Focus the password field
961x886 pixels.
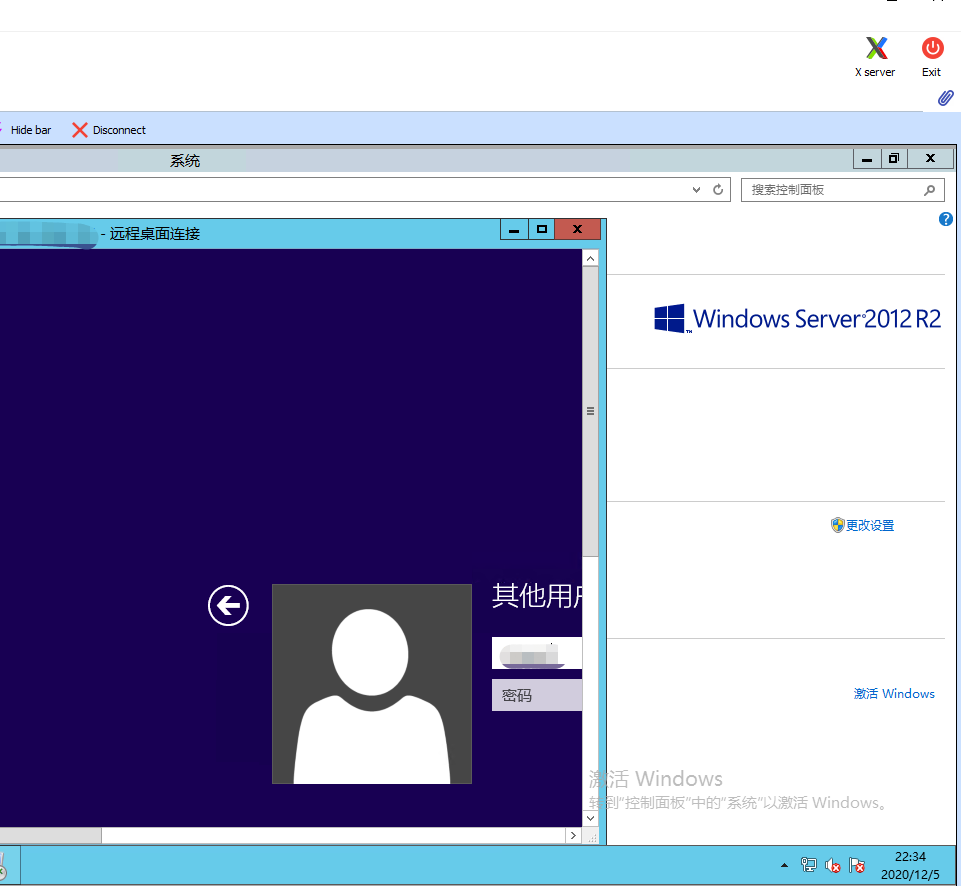(537, 695)
